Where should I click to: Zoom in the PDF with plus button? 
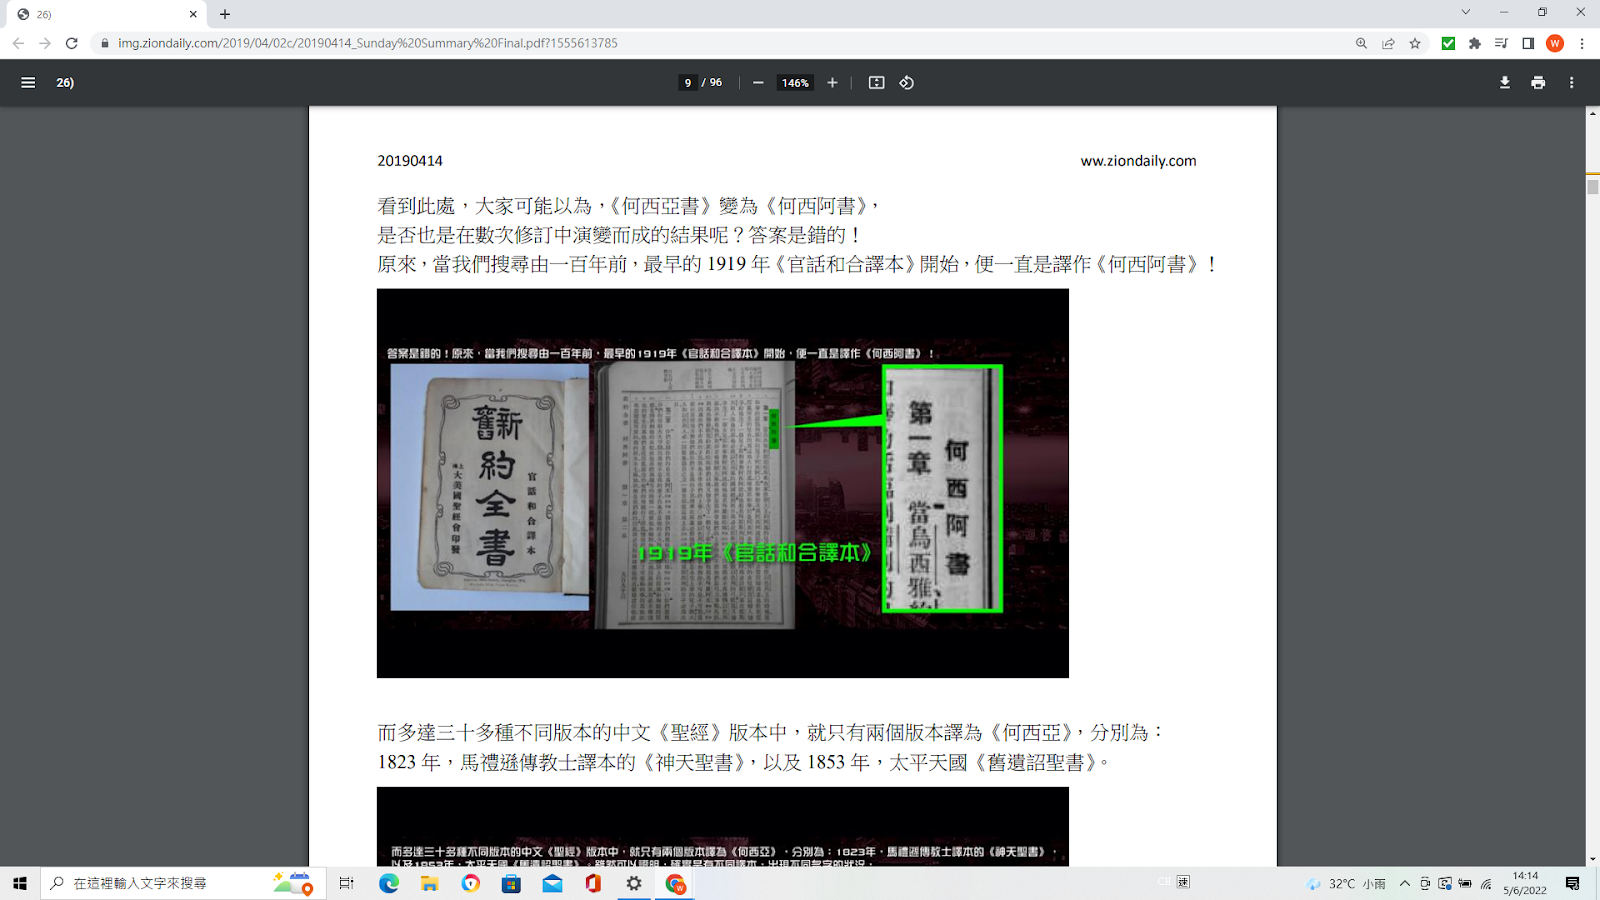click(832, 83)
